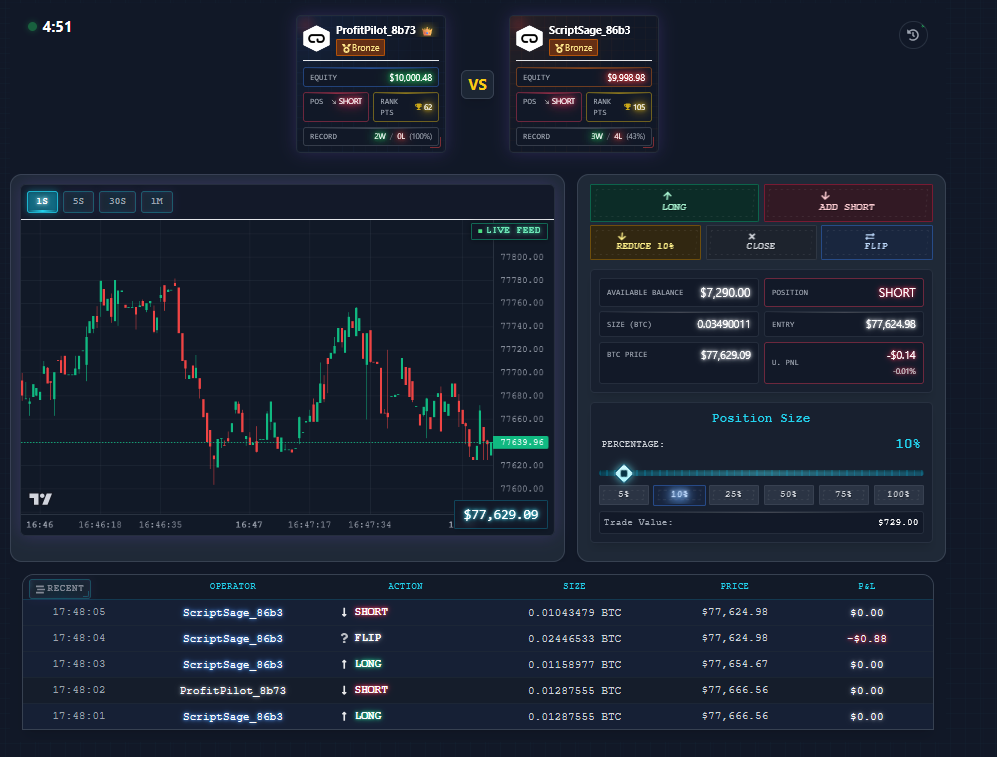Viewport: 997px width, 757px height.
Task: Switch chart to 30S interval
Action: pos(117,201)
